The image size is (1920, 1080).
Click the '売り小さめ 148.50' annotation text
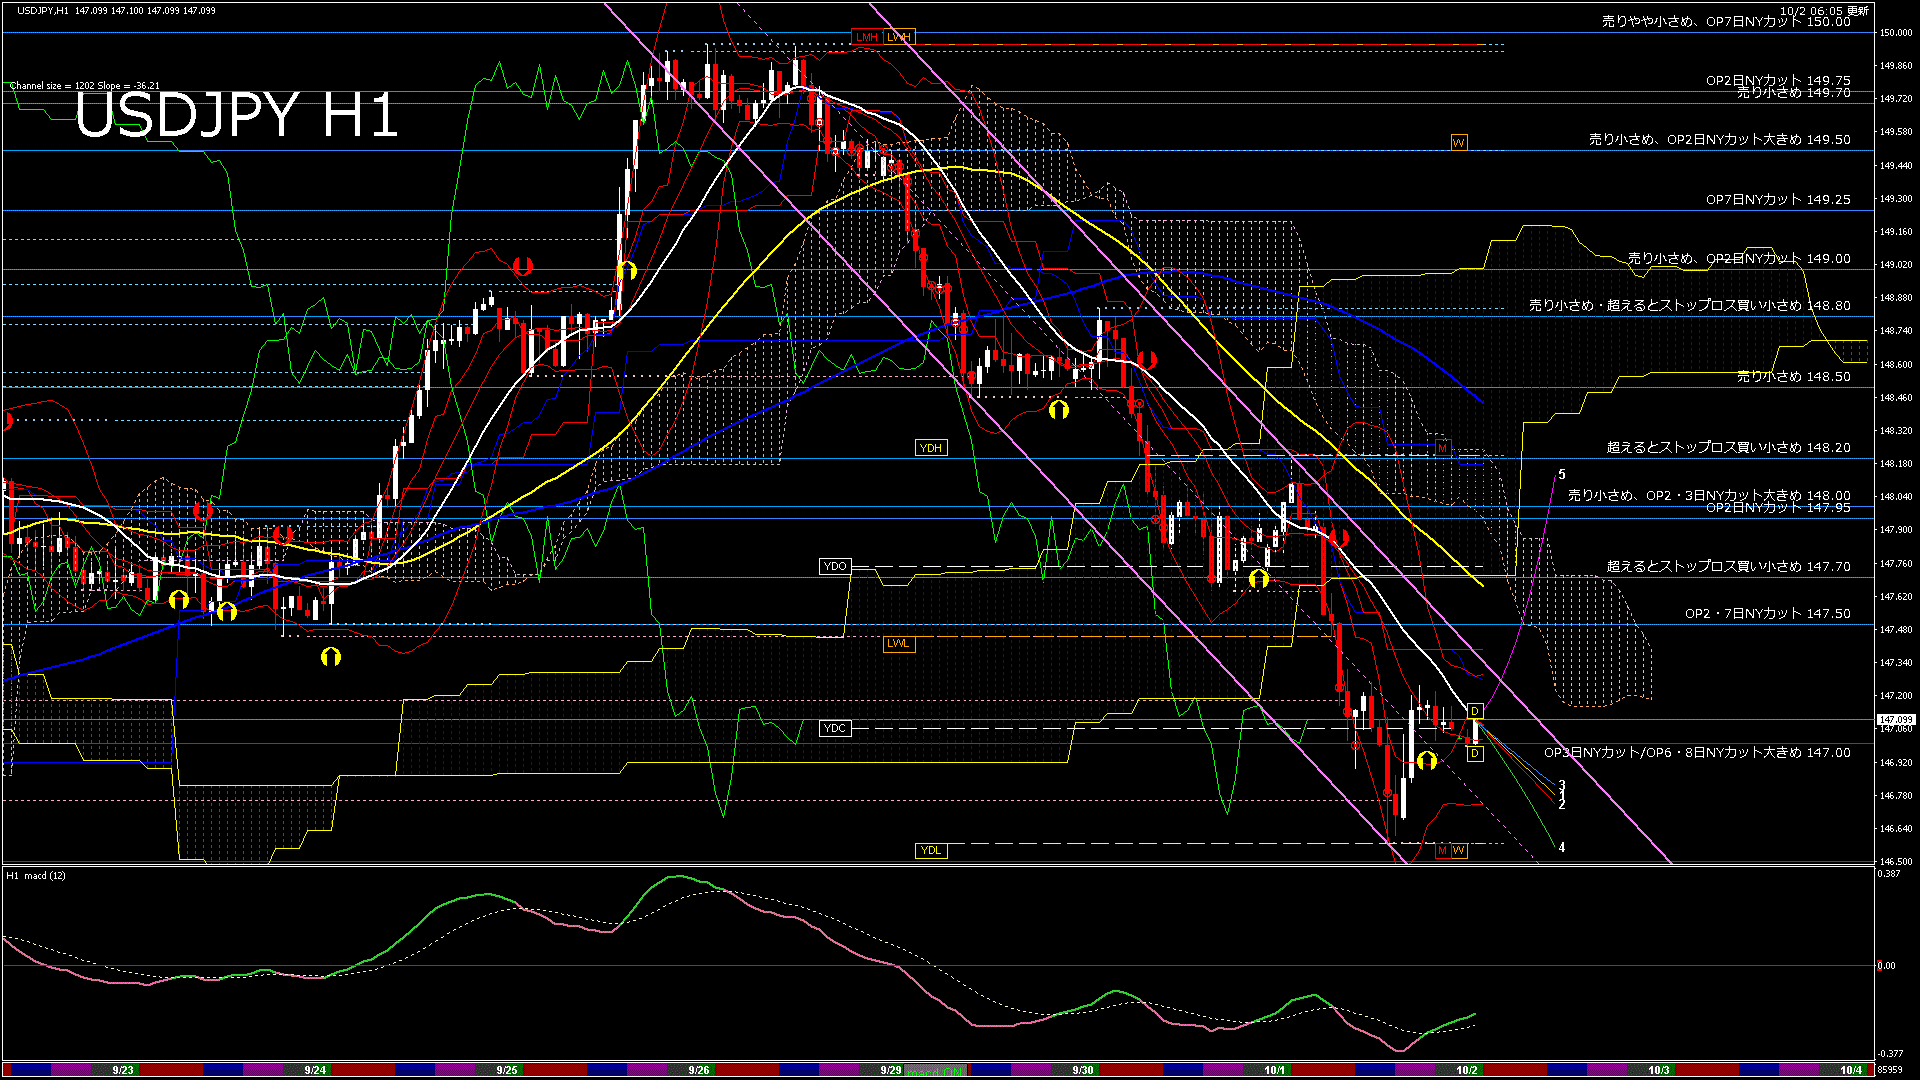(1793, 377)
